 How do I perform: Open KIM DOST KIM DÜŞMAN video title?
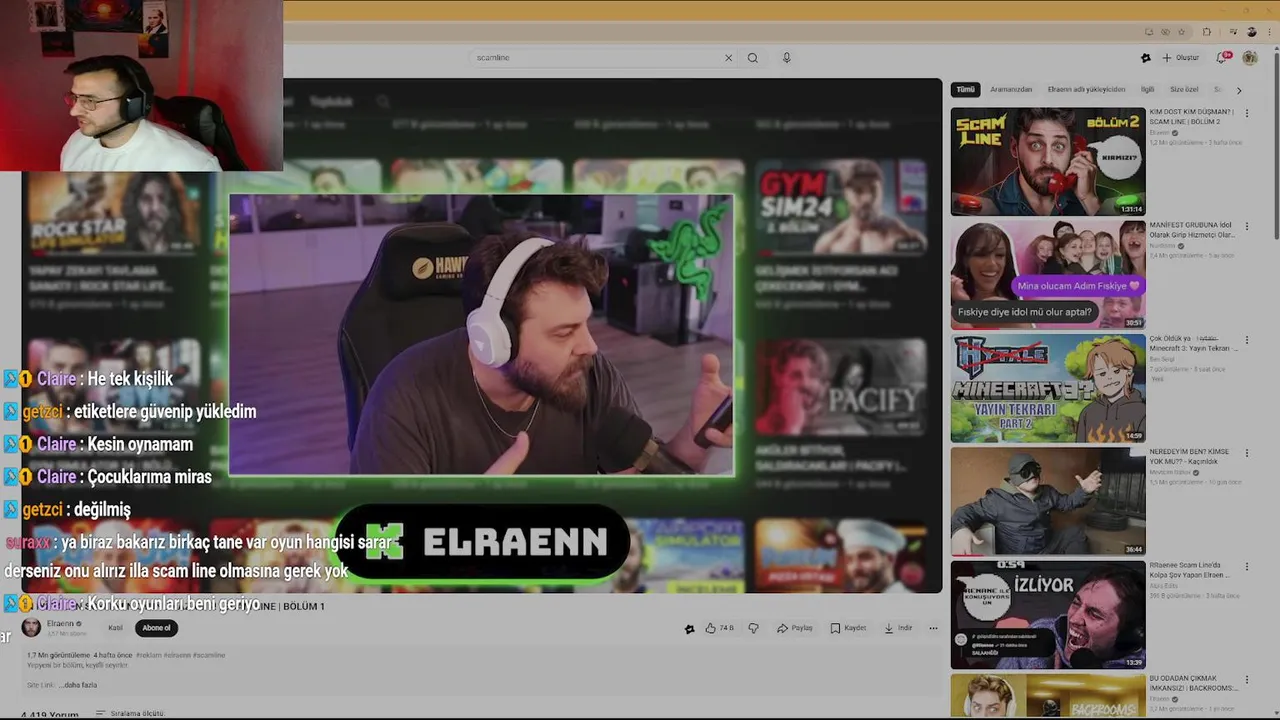click(1192, 116)
